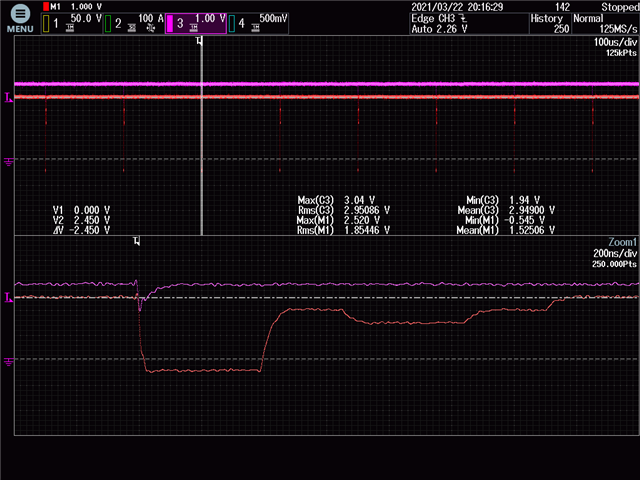The width and height of the screenshot is (640, 480).
Task: Click the channel 1 coupling icon under 50.0 V
Action: 70,28
